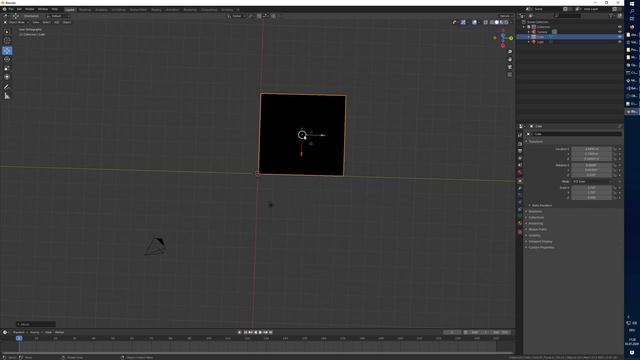
Task: Open the timeline Keying popover
Action: tap(36, 332)
